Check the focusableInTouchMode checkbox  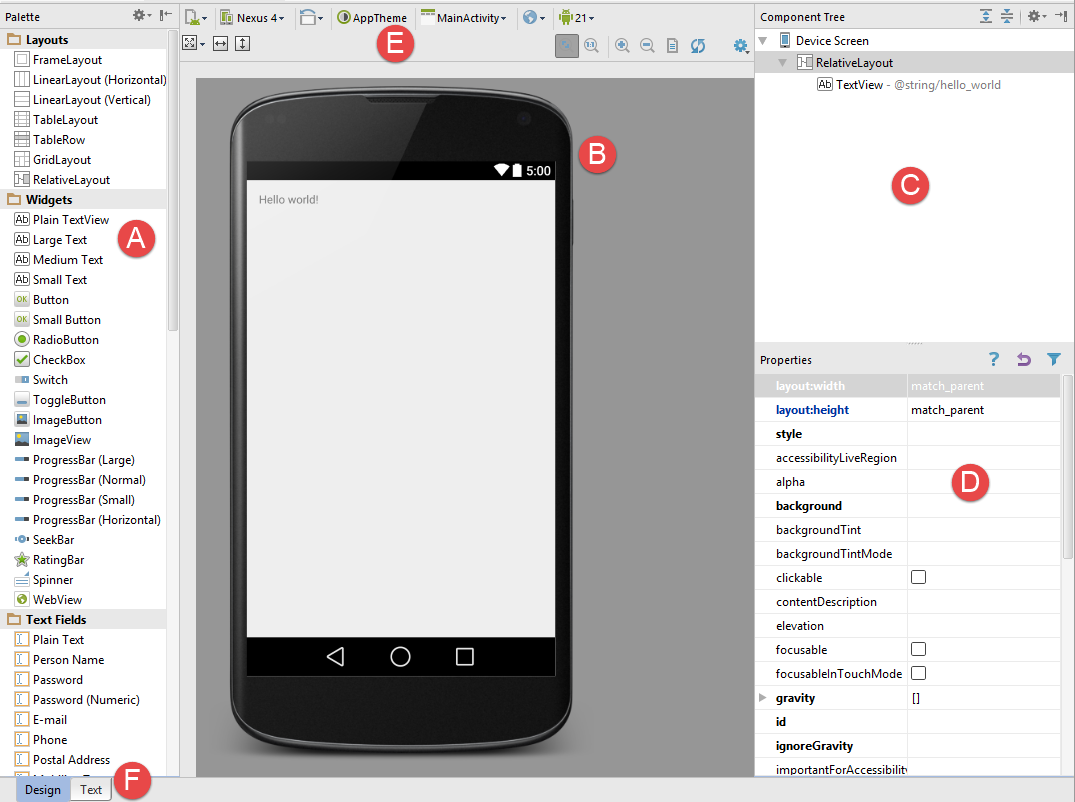click(918, 674)
